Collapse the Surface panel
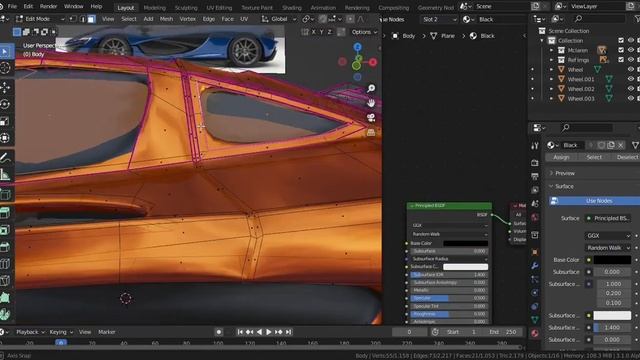Screen dimensions: 640x360 click(x=564, y=186)
